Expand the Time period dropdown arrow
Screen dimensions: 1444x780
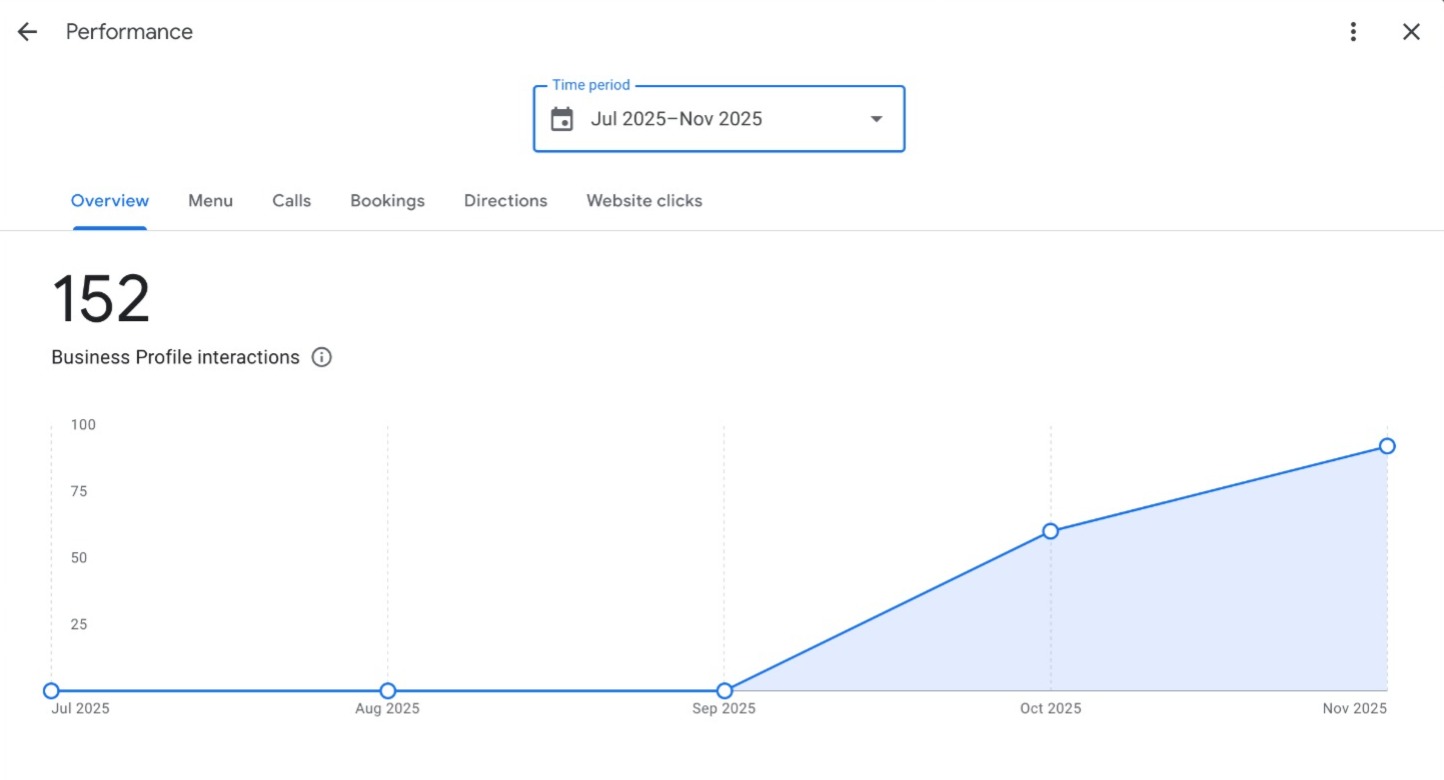click(876, 119)
